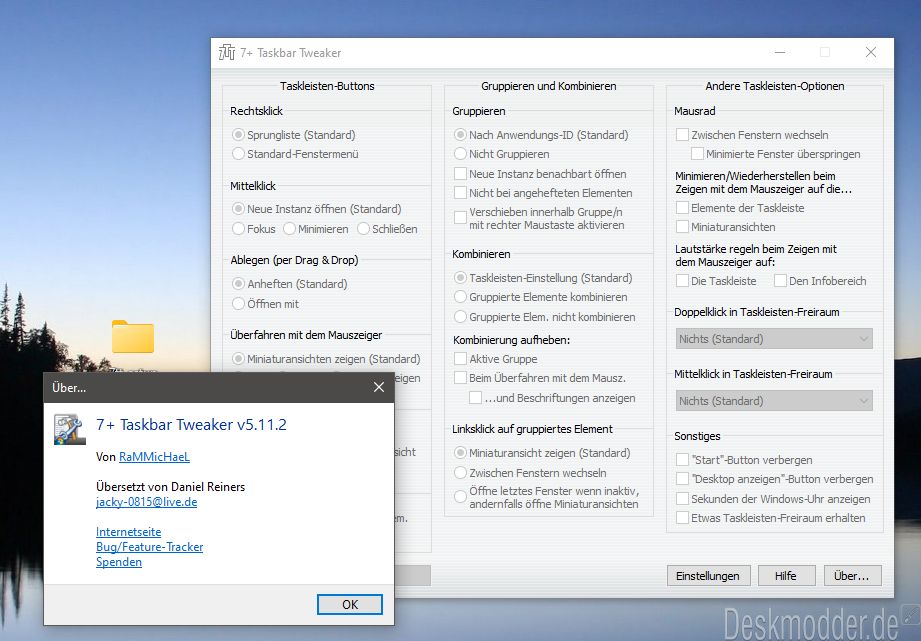Close the Über... dialog with its X

[x=379, y=387]
